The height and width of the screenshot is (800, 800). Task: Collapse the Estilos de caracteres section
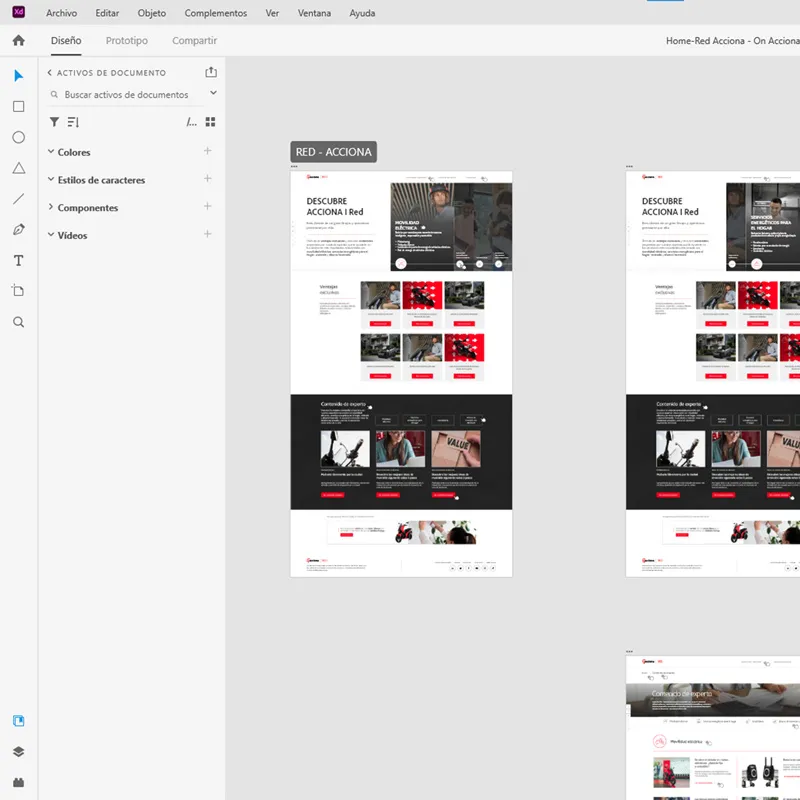[x=51, y=179]
